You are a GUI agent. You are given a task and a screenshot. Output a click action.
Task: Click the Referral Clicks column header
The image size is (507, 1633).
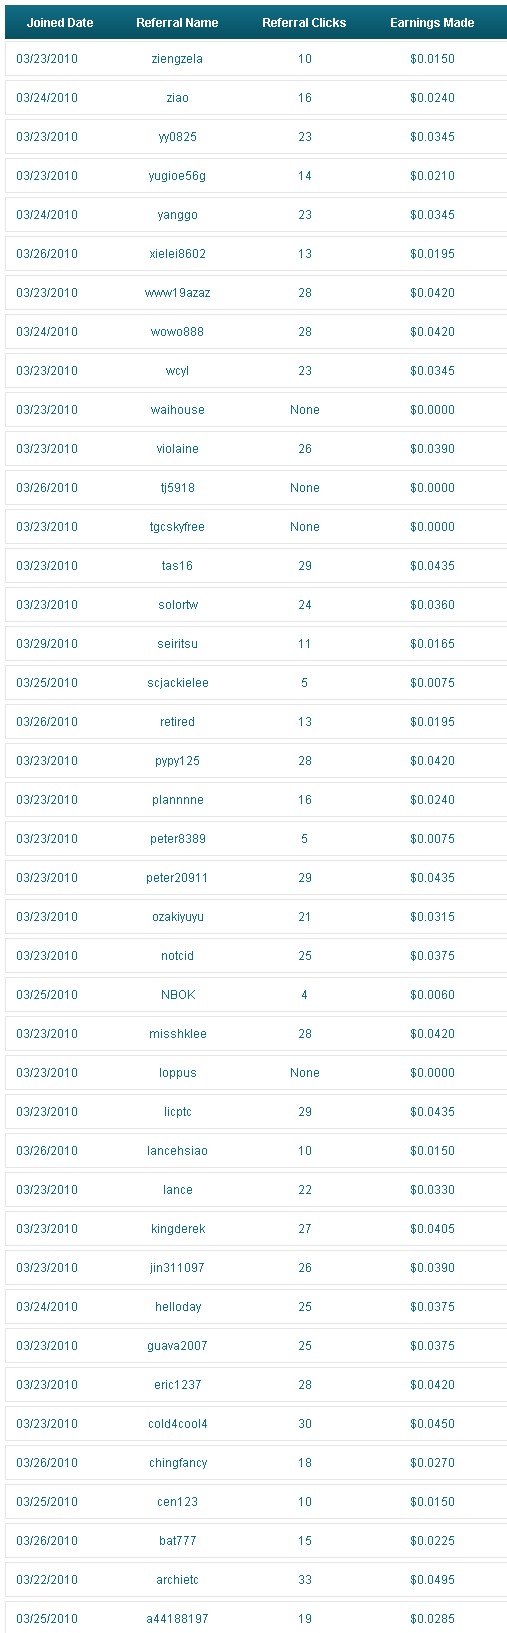(x=304, y=22)
